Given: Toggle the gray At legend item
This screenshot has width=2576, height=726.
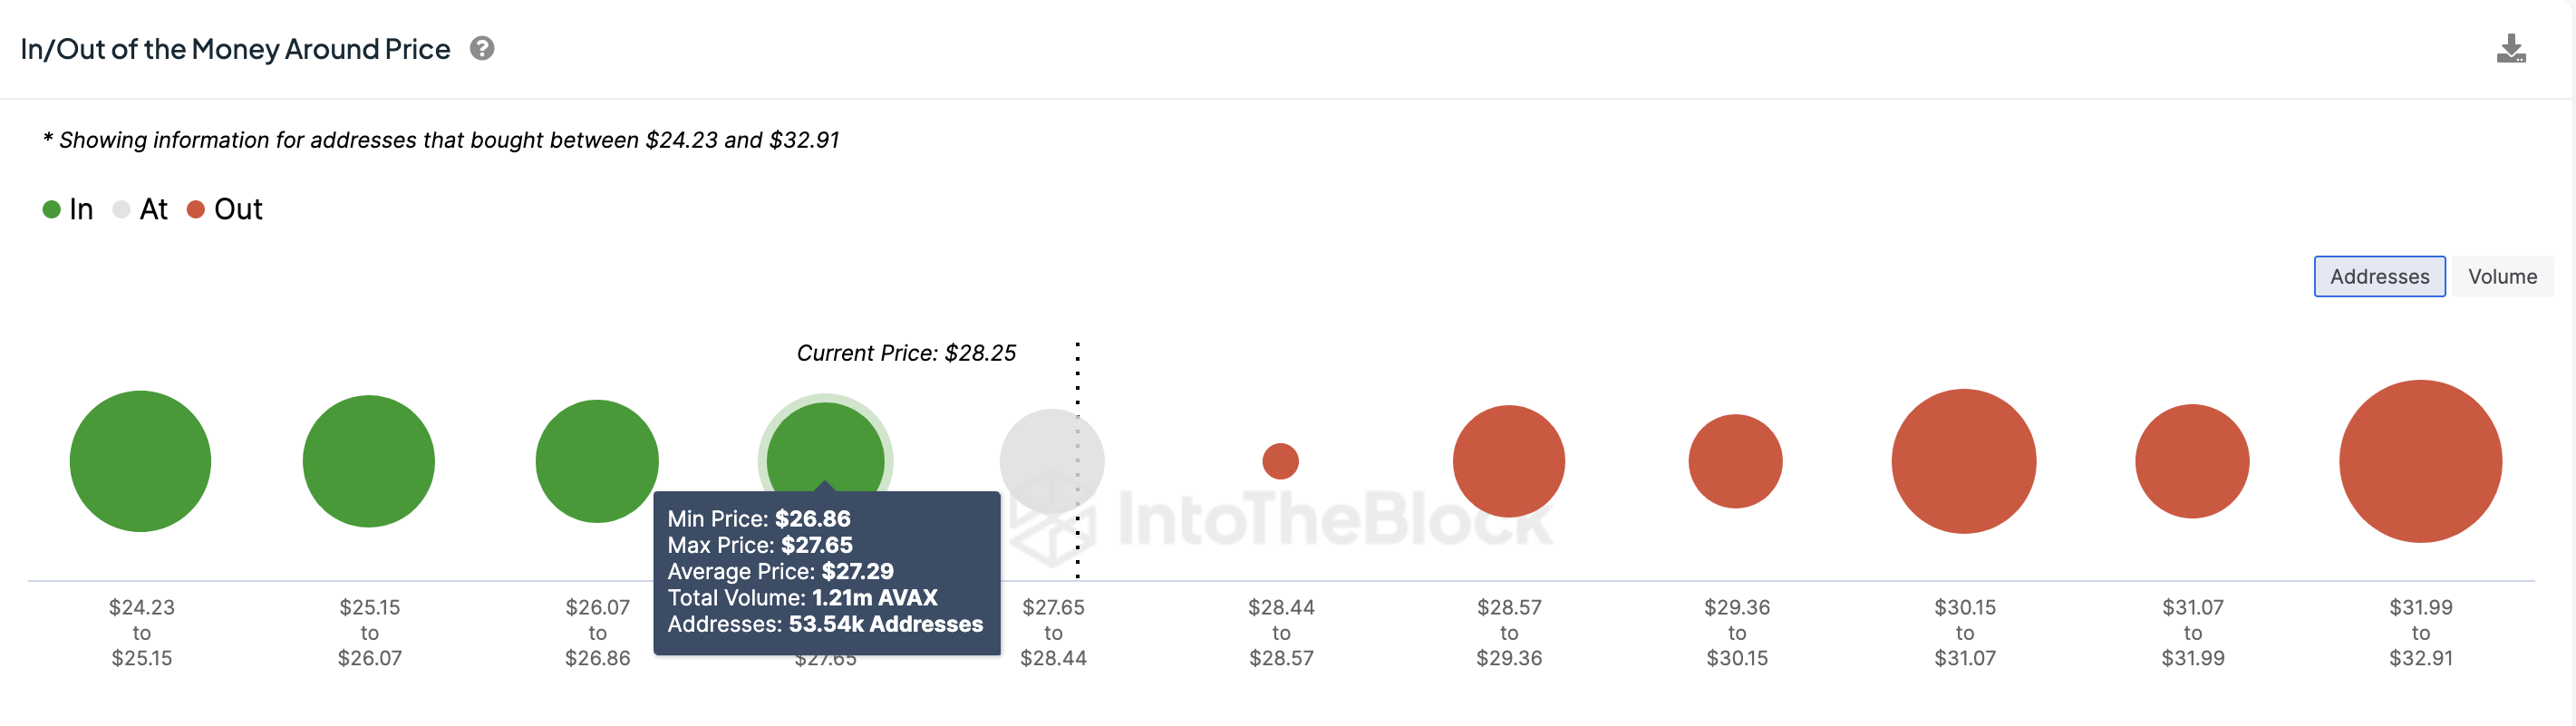Looking at the screenshot, I should pos(141,209).
